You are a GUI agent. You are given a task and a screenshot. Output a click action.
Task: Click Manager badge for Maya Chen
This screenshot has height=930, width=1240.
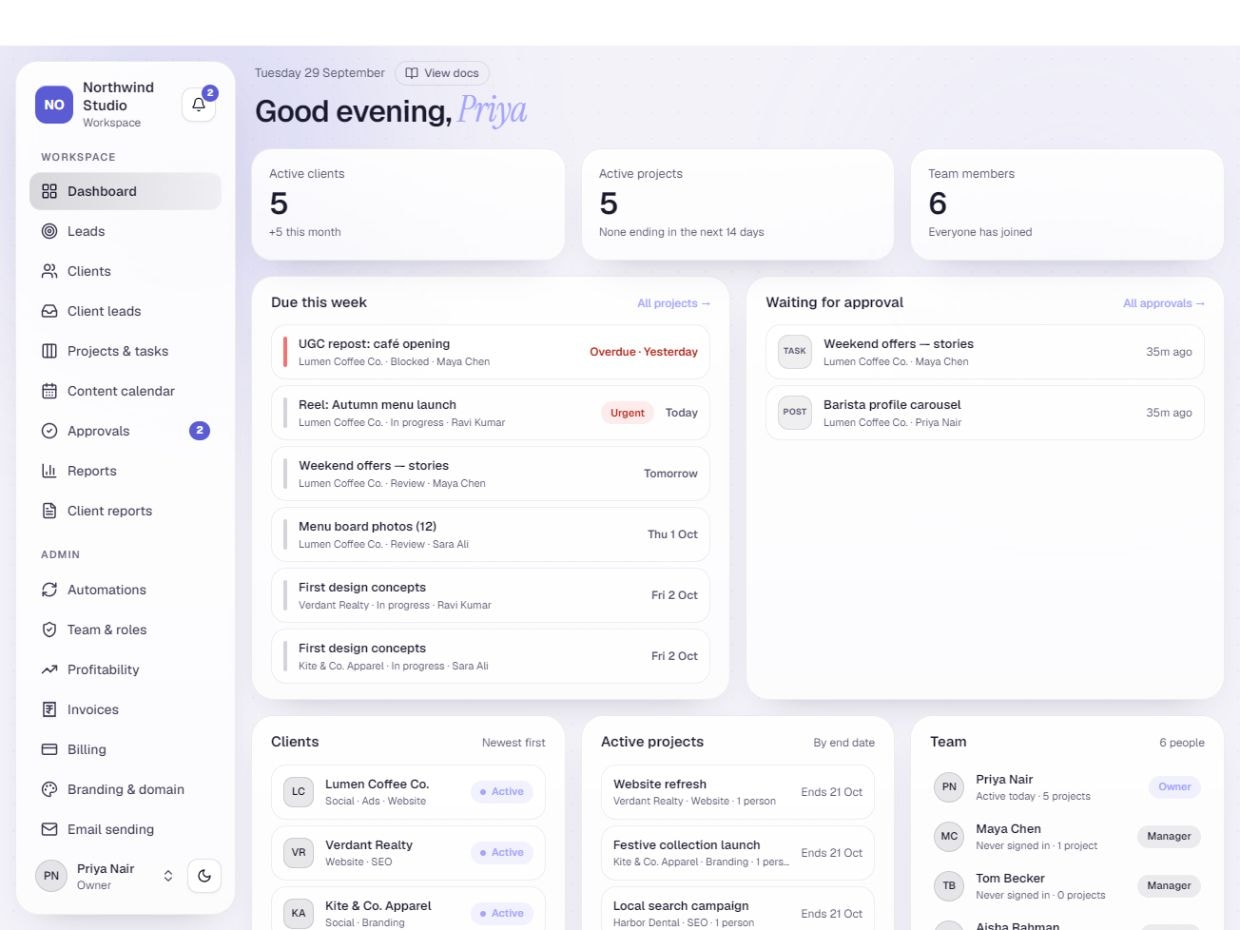tap(1169, 837)
